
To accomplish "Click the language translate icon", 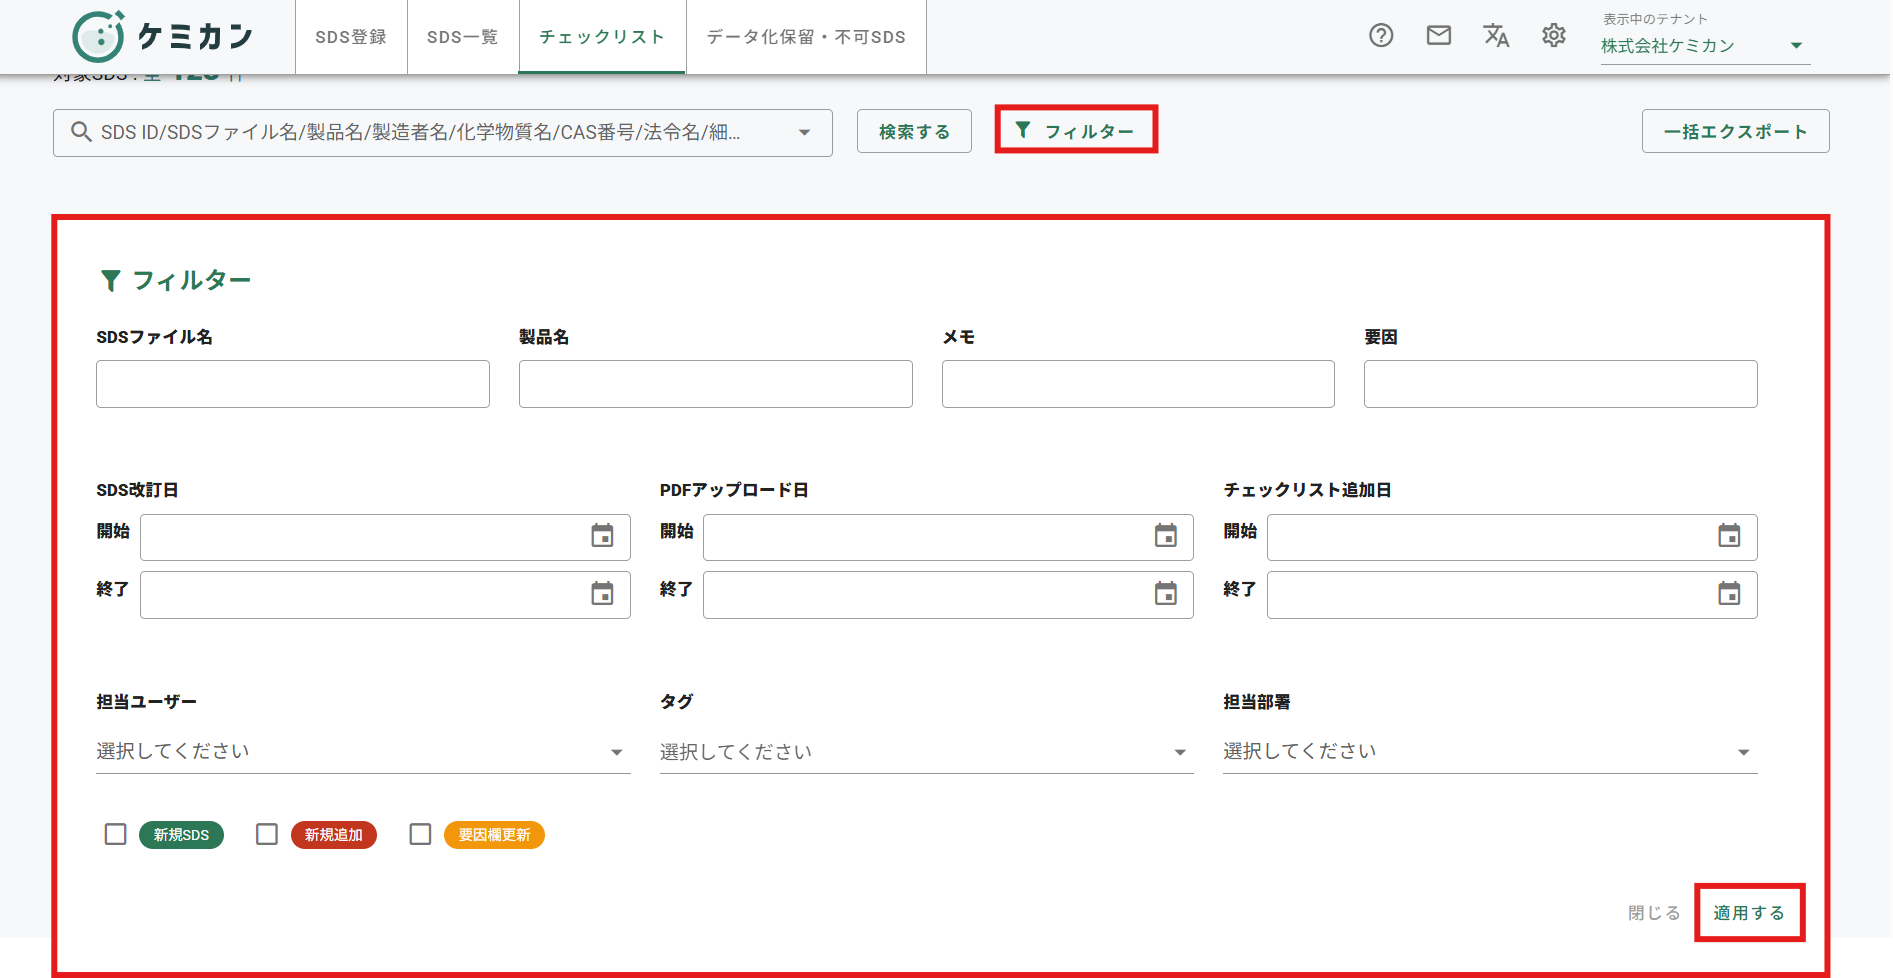I will pos(1496,36).
